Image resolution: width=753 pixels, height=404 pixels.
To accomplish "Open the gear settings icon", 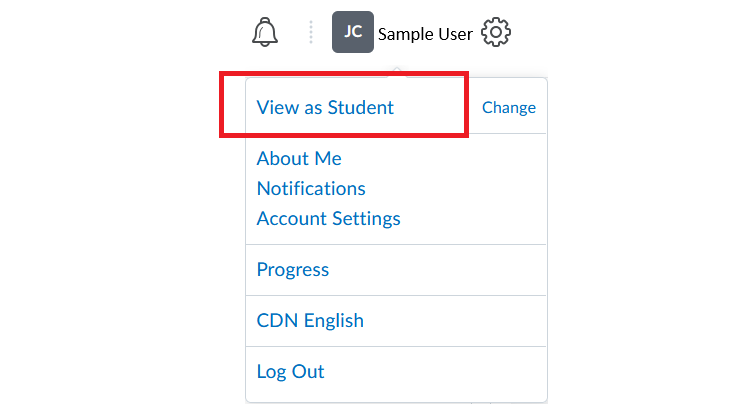I will (496, 32).
